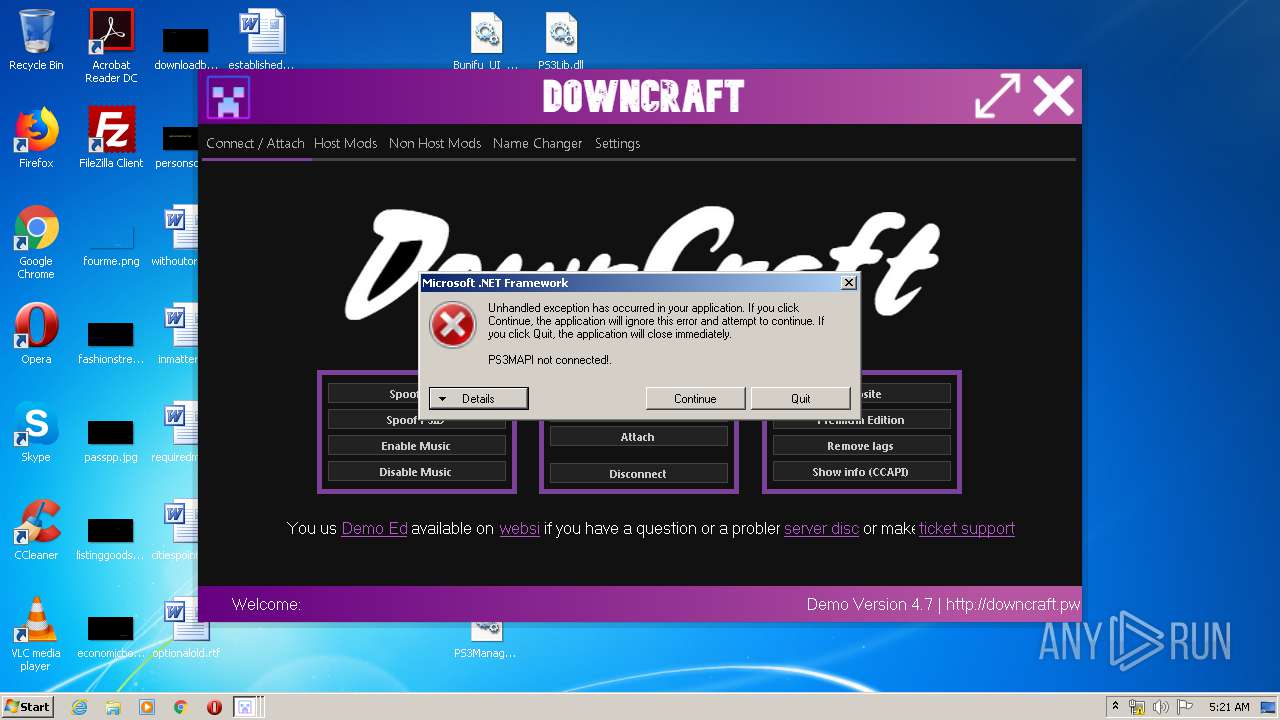Open the Bunifu_UI dll file icon

point(486,42)
